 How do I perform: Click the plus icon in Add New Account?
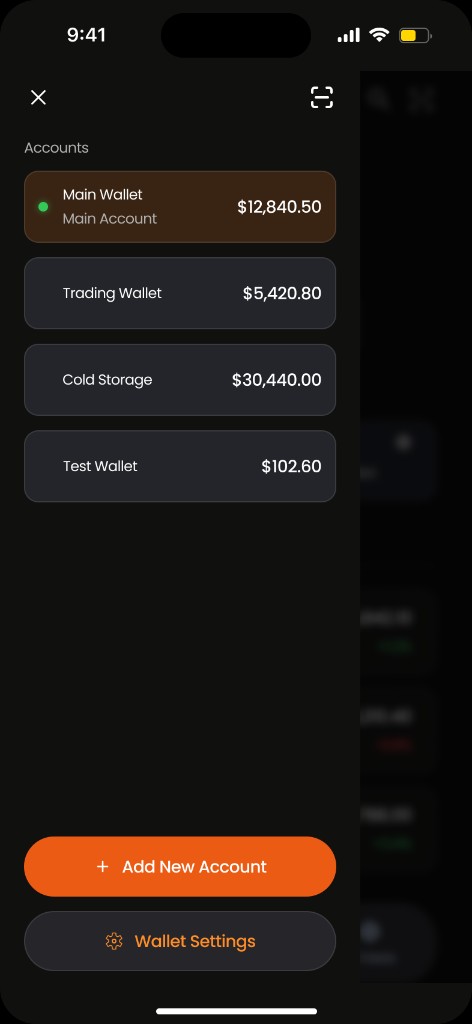[x=102, y=867]
